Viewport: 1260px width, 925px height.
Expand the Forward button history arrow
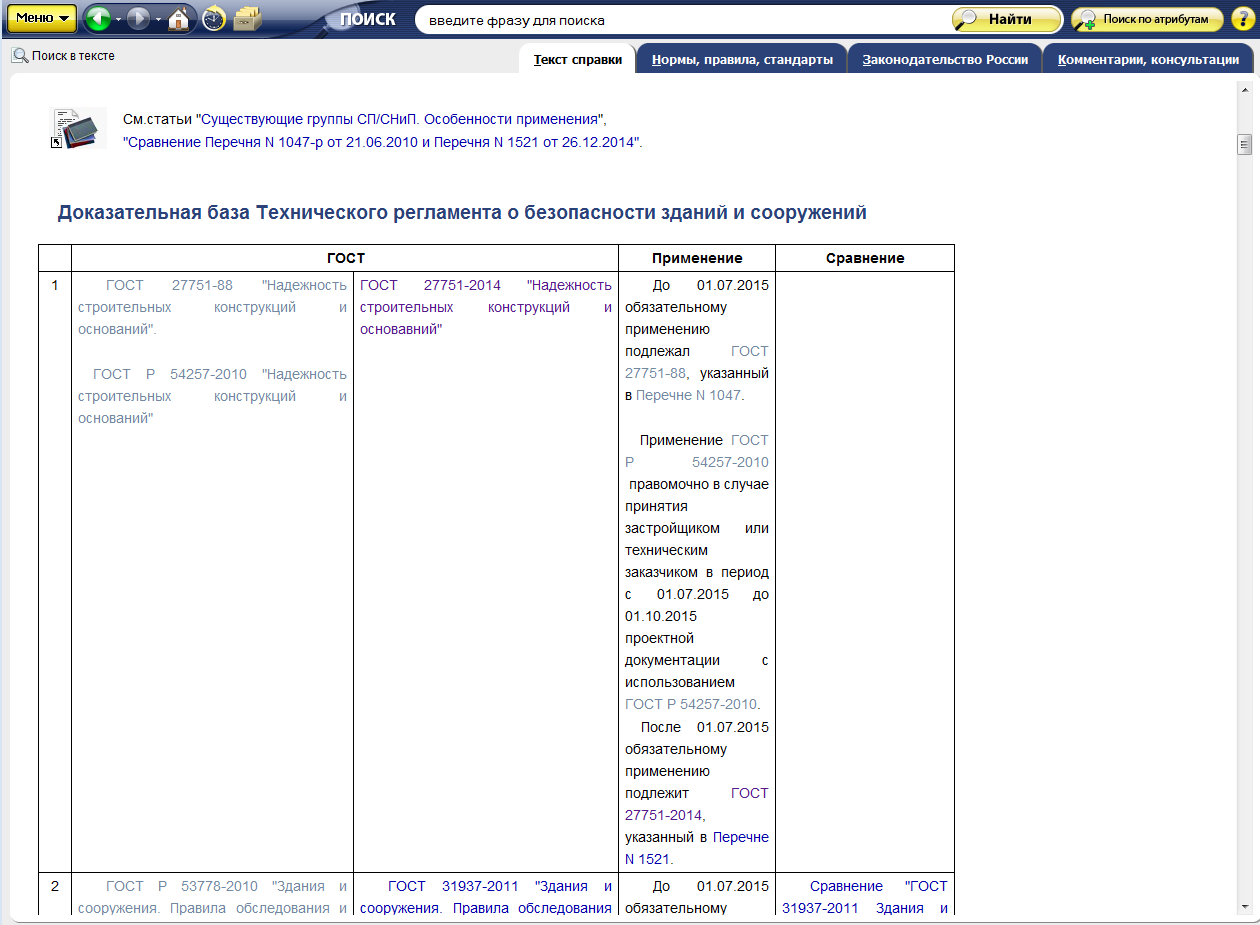(158, 20)
